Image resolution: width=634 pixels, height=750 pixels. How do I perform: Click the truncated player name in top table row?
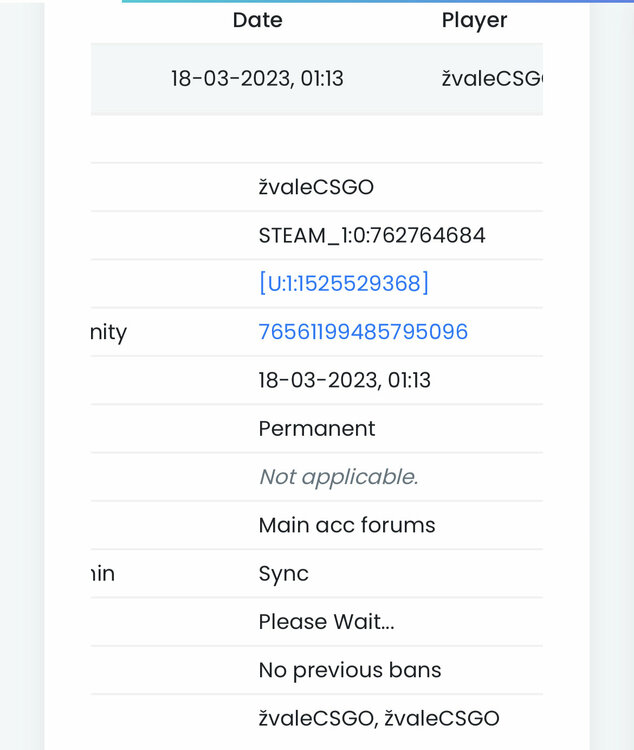point(491,79)
